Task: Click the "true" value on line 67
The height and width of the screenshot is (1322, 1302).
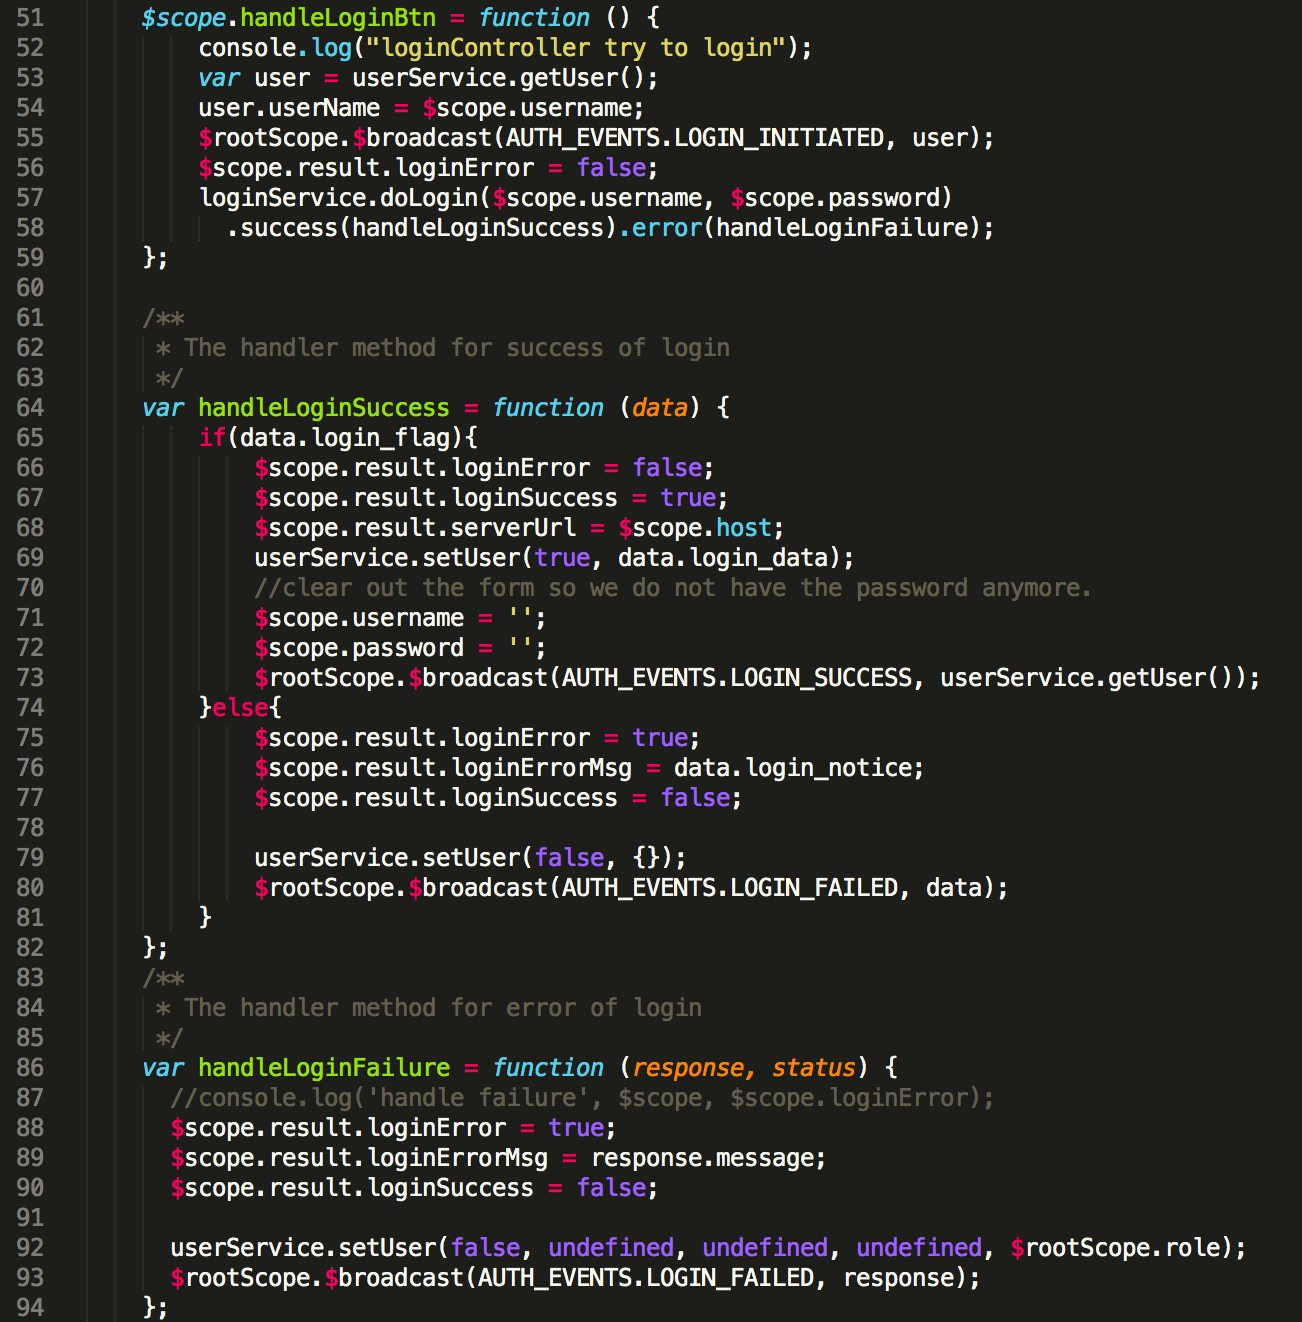Action: tap(688, 498)
